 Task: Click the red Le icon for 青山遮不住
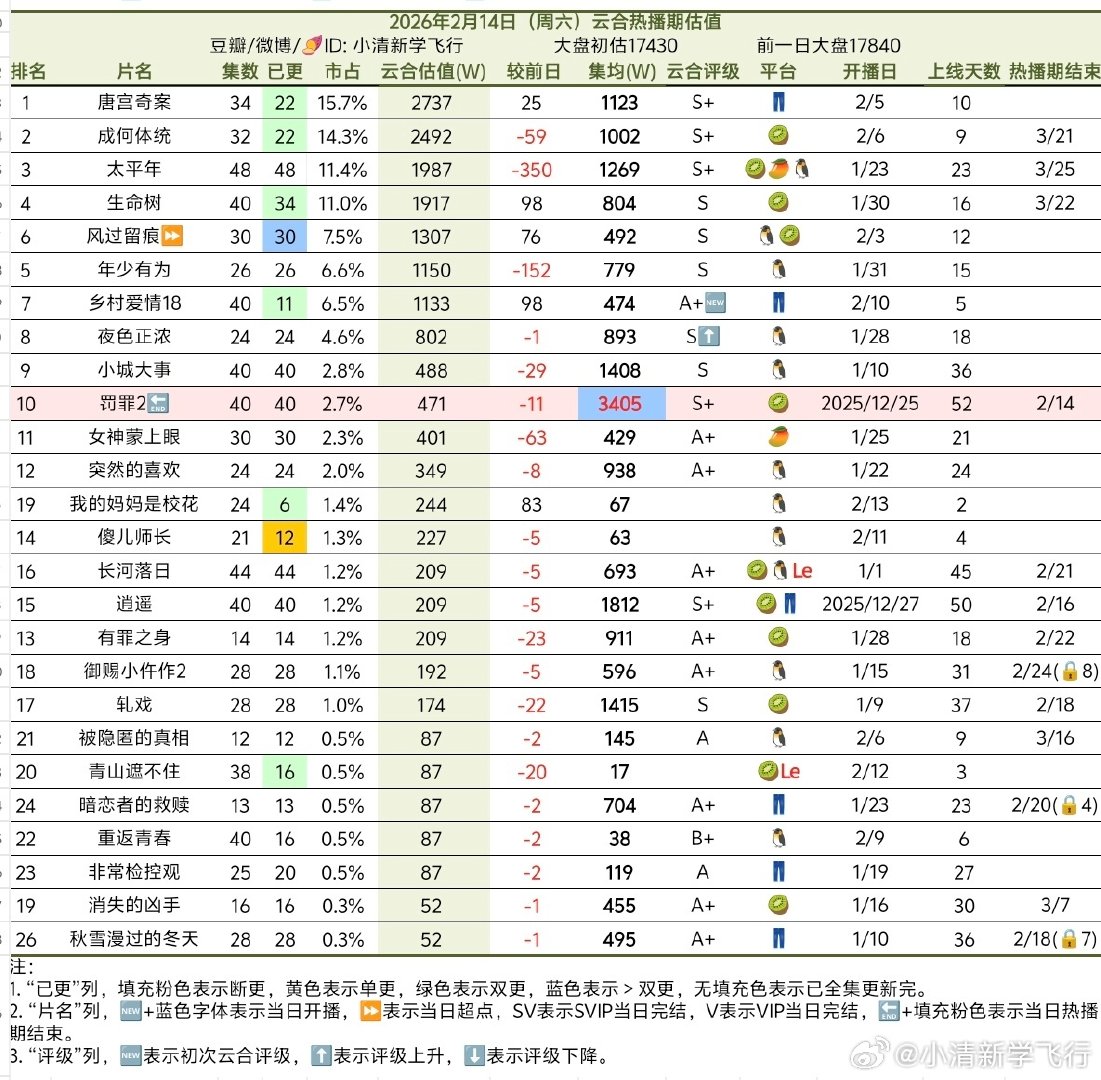coord(791,772)
